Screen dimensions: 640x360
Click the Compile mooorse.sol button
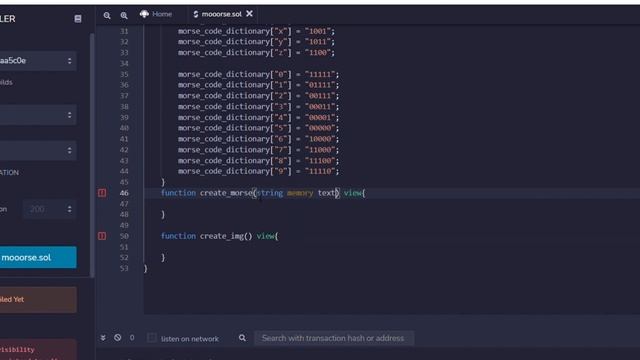click(x=38, y=258)
